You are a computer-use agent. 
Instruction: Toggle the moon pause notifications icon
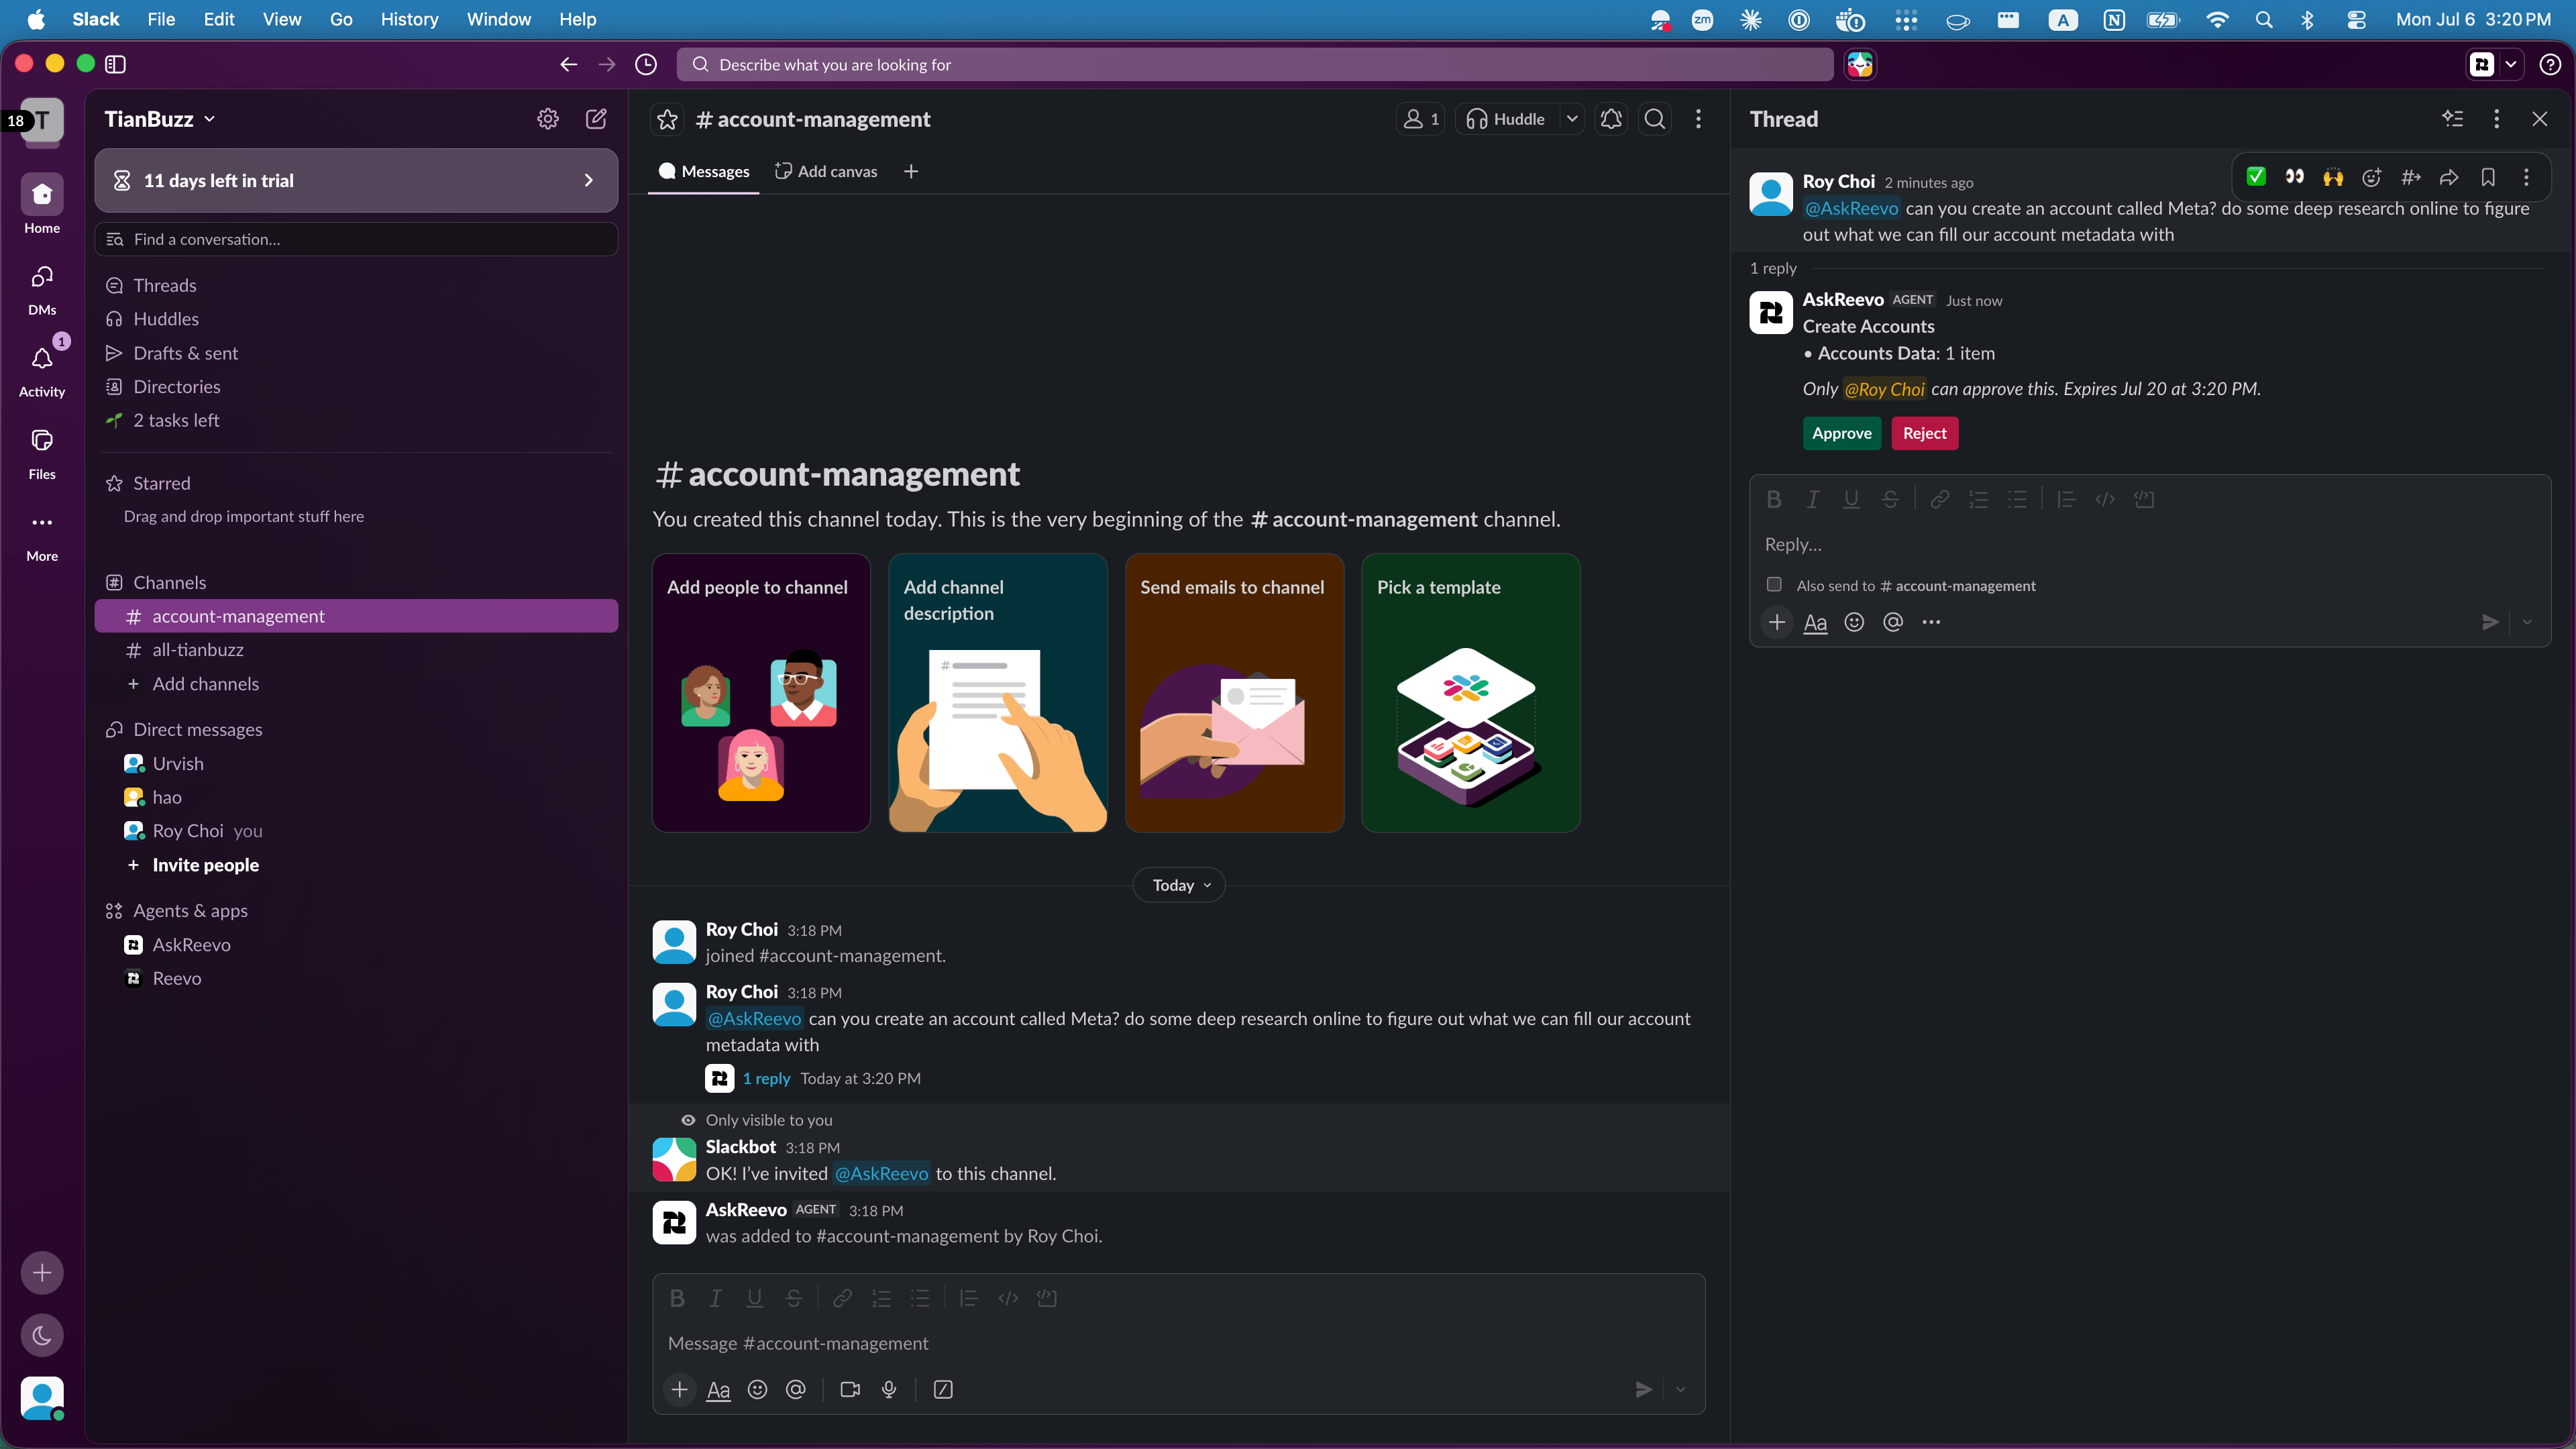(42, 1335)
